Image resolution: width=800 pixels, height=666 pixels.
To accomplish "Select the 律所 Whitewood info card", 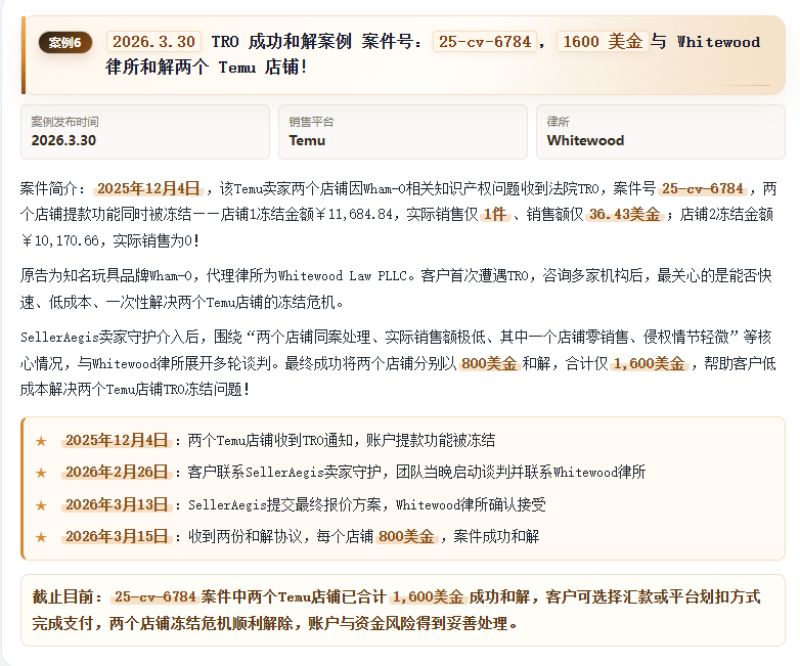I will coord(660,132).
